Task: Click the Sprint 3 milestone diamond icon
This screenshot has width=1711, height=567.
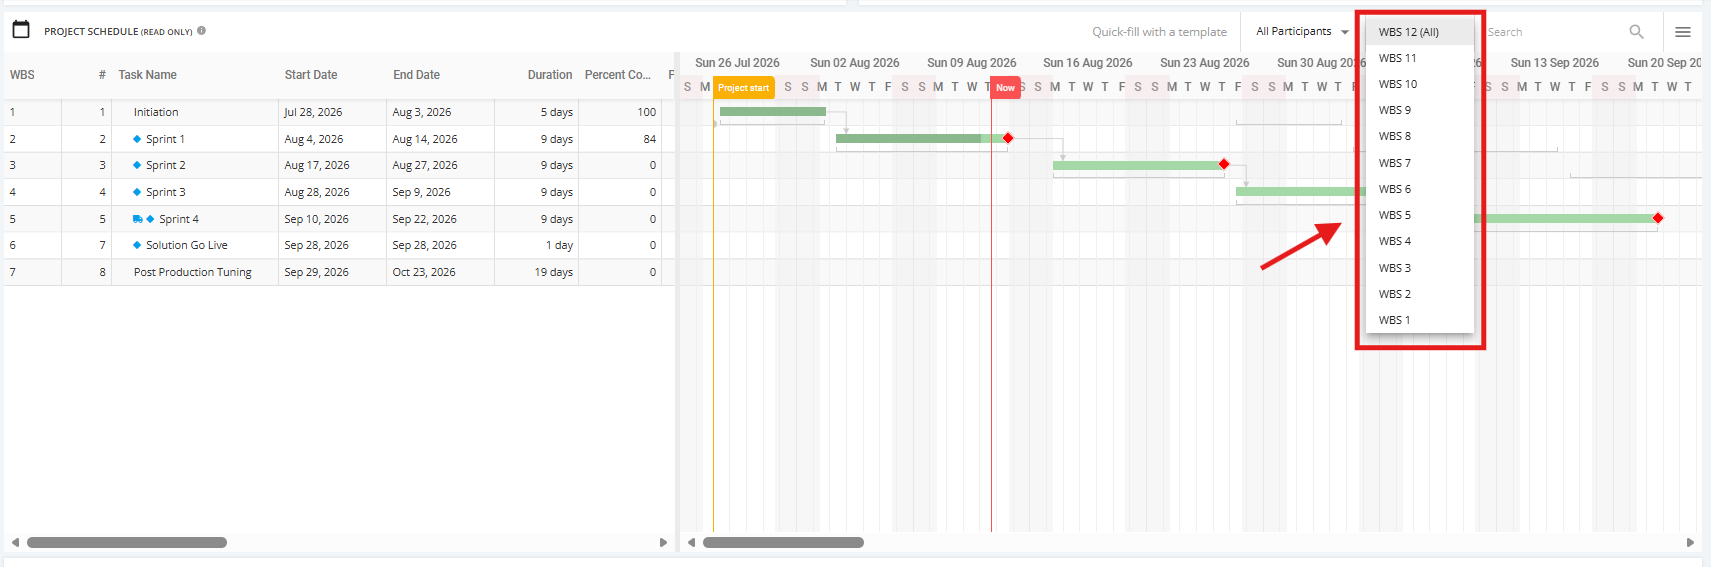Action: click(x=137, y=192)
